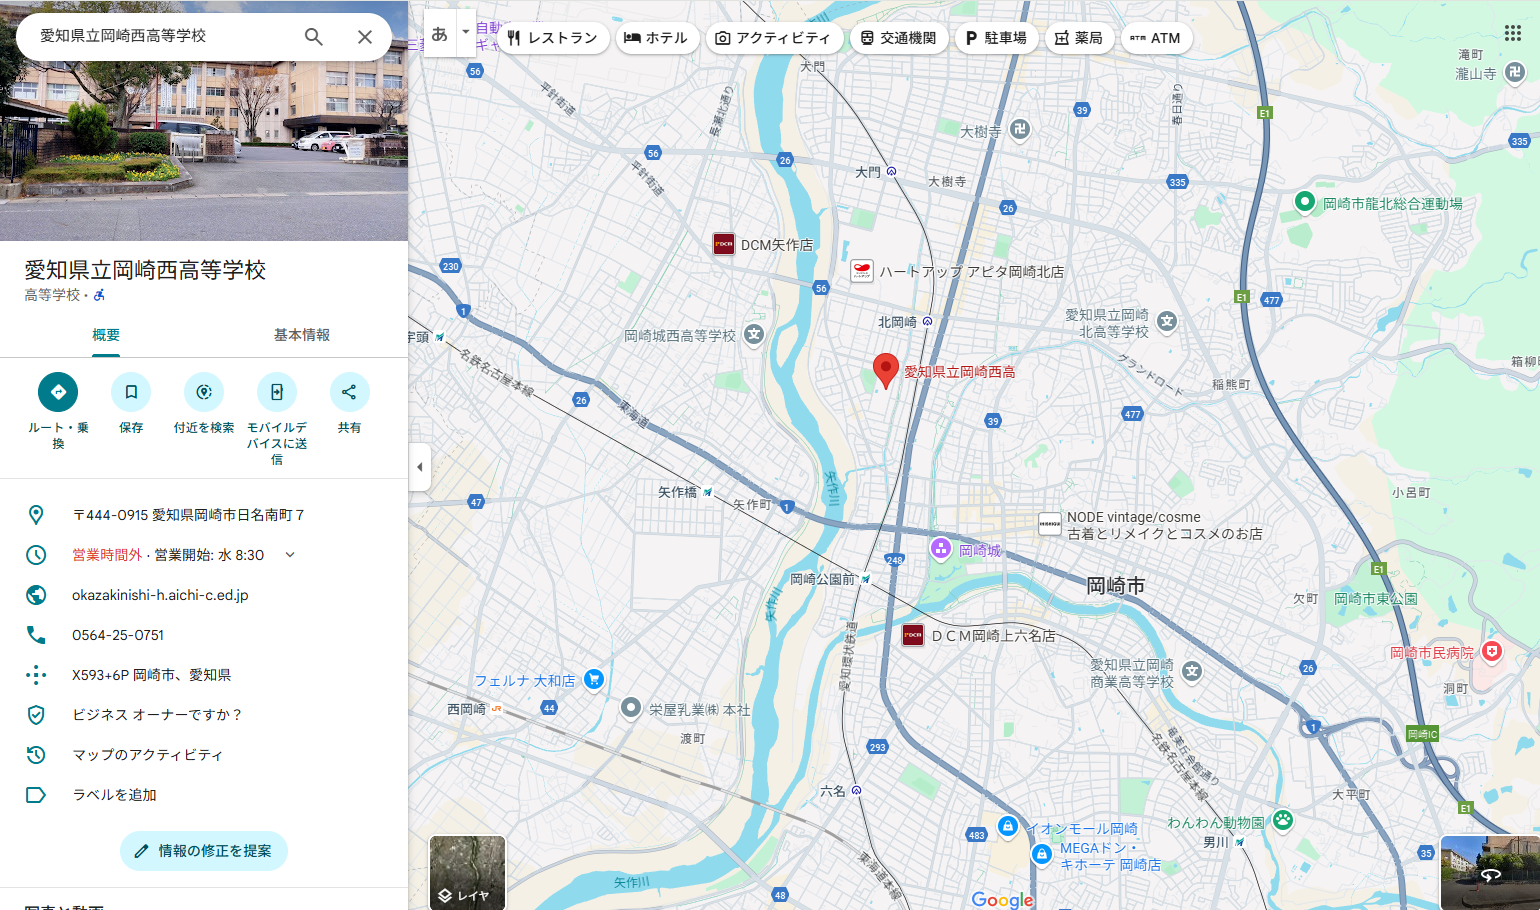Screen dimensions: 1540x910
Task: Open the レイヤ layers thumbnail
Action: point(467,872)
